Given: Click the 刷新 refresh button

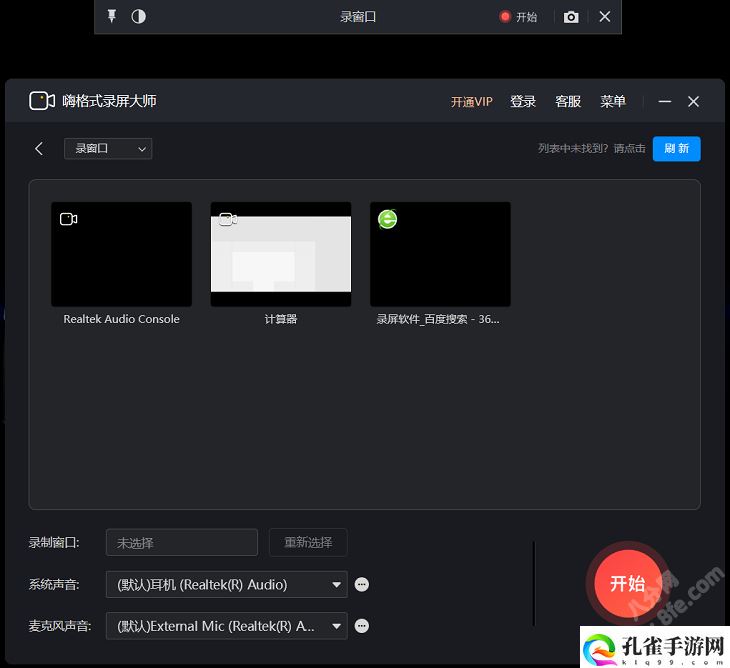Looking at the screenshot, I should coord(676,148).
